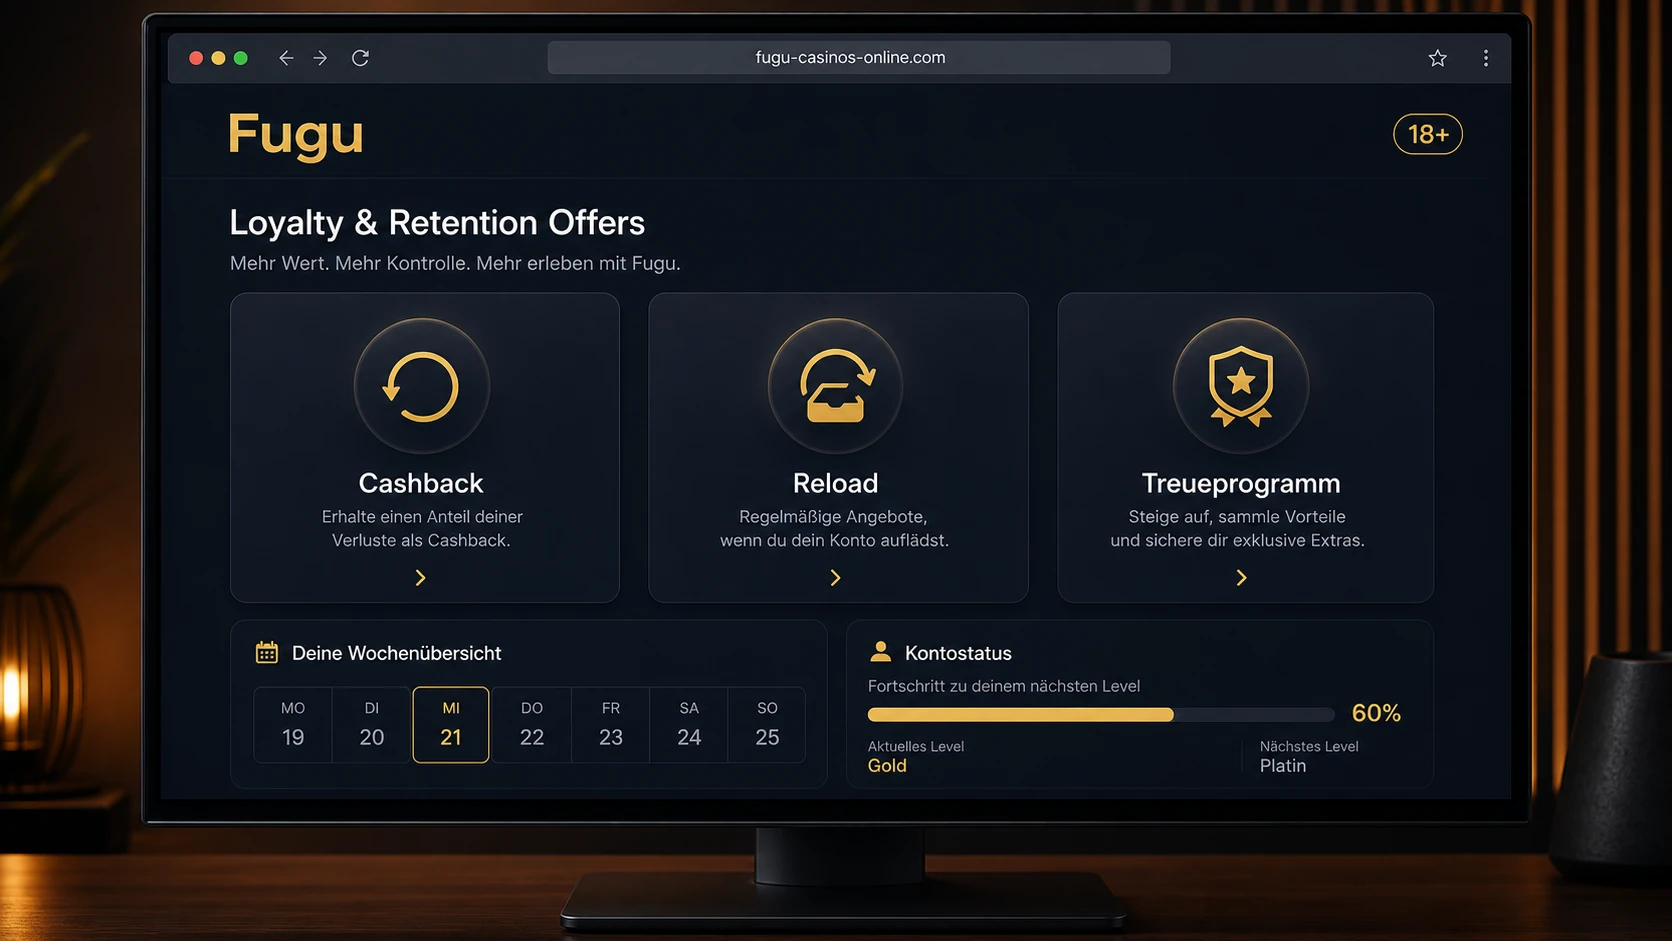Go back with the browser back arrow
Image resolution: width=1672 pixels, height=941 pixels.
tap(286, 58)
